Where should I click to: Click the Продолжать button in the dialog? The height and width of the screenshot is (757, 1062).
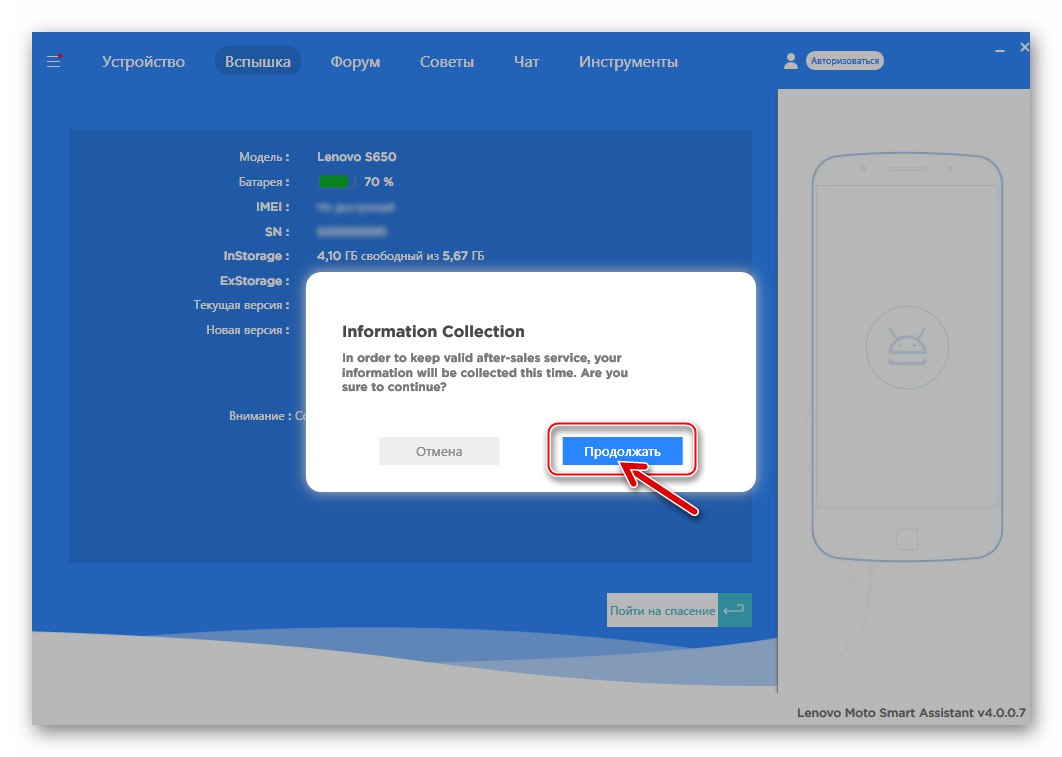(622, 450)
